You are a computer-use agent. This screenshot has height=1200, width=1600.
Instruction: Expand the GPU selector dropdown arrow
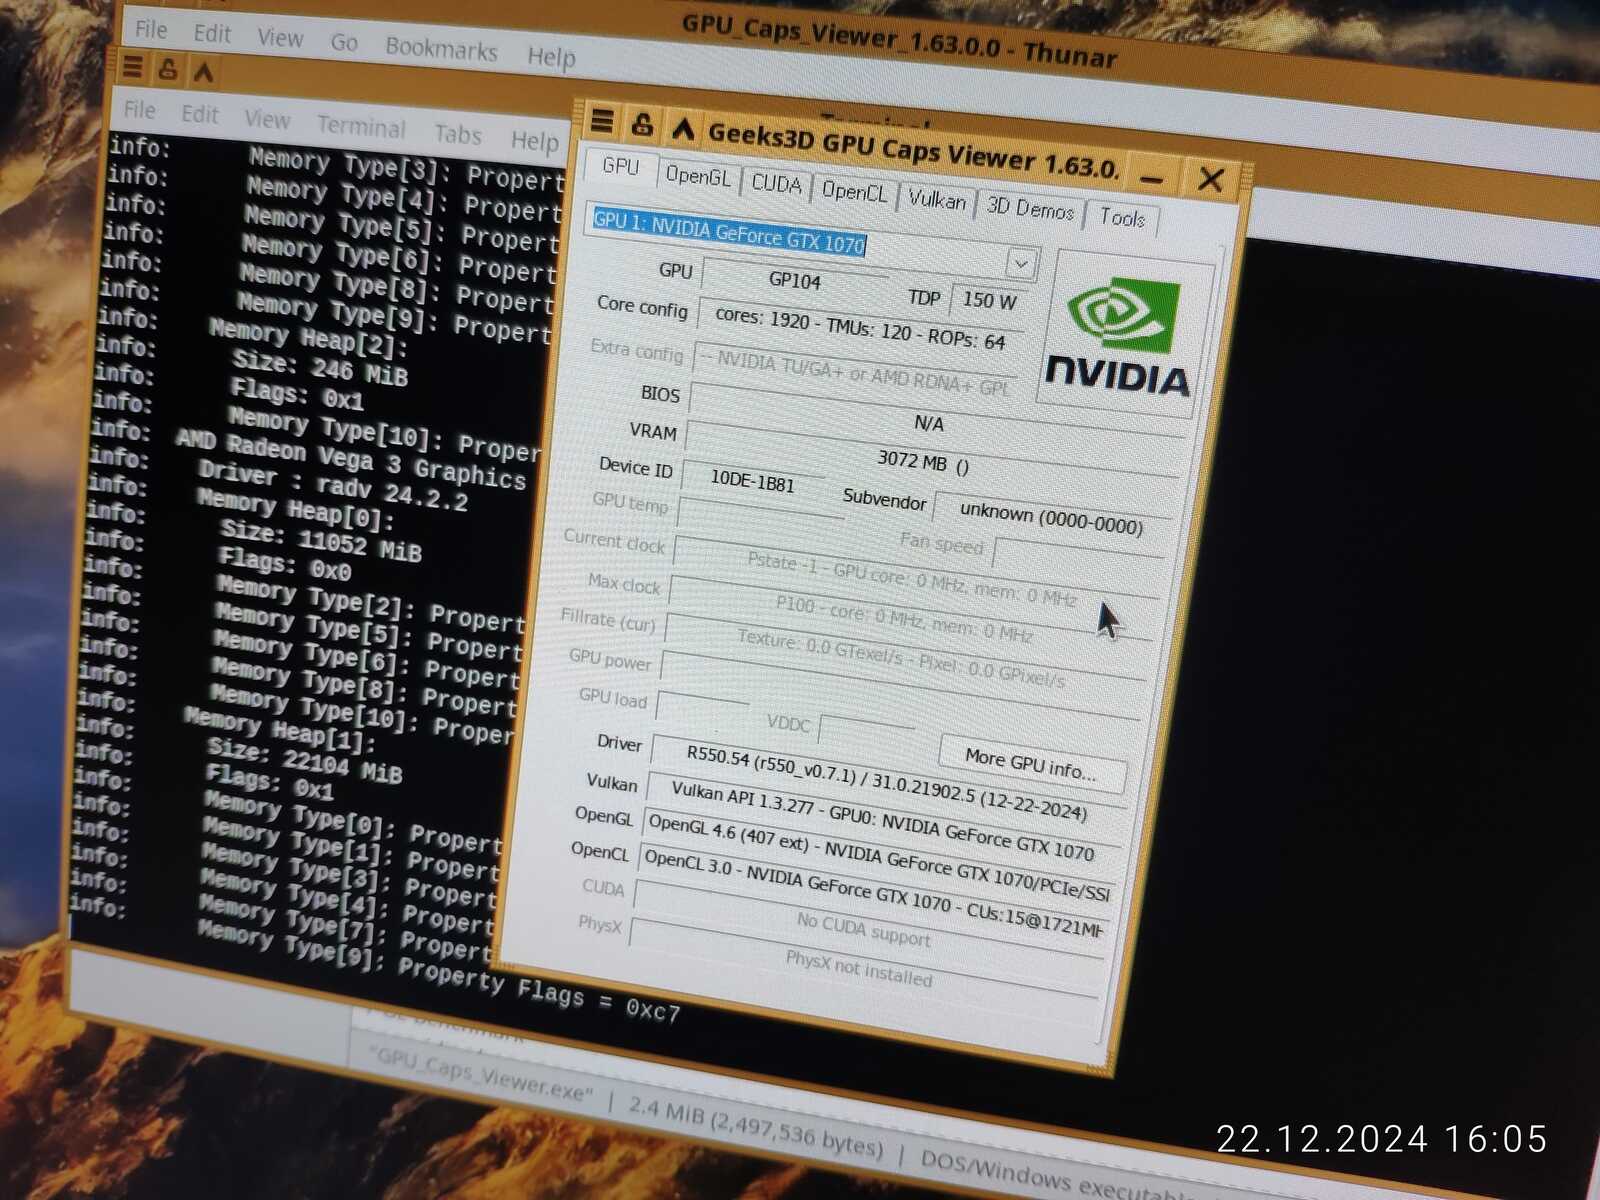pyautogui.click(x=1020, y=264)
